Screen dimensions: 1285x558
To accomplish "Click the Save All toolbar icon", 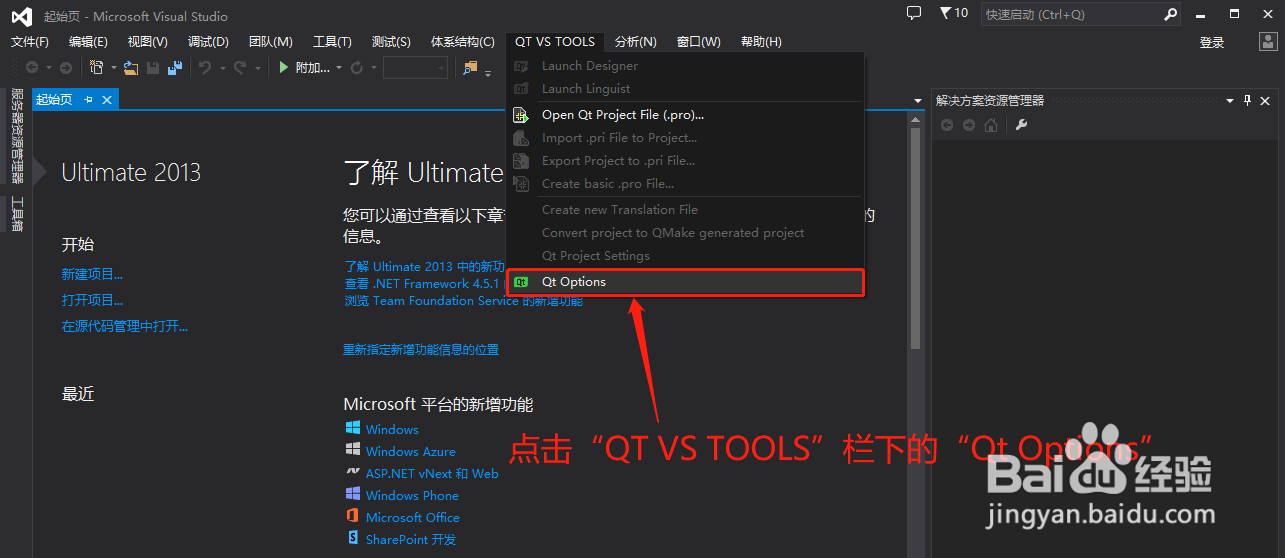I will click(175, 68).
